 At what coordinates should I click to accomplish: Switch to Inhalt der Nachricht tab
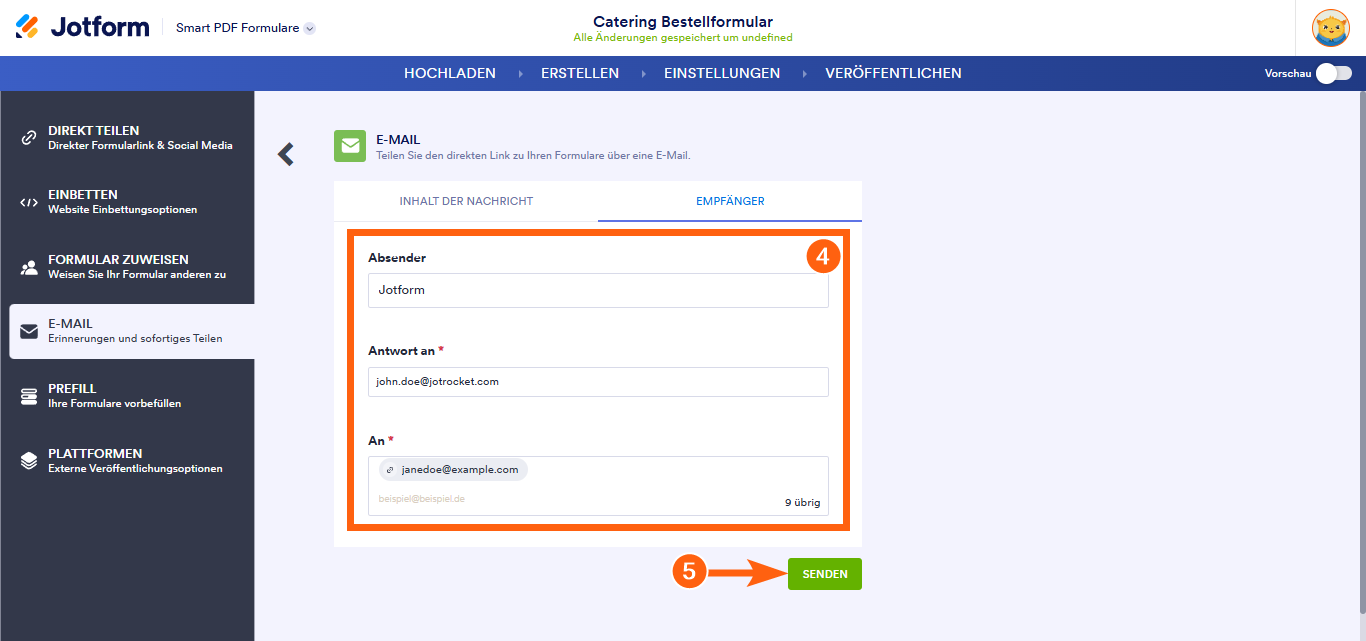(466, 201)
